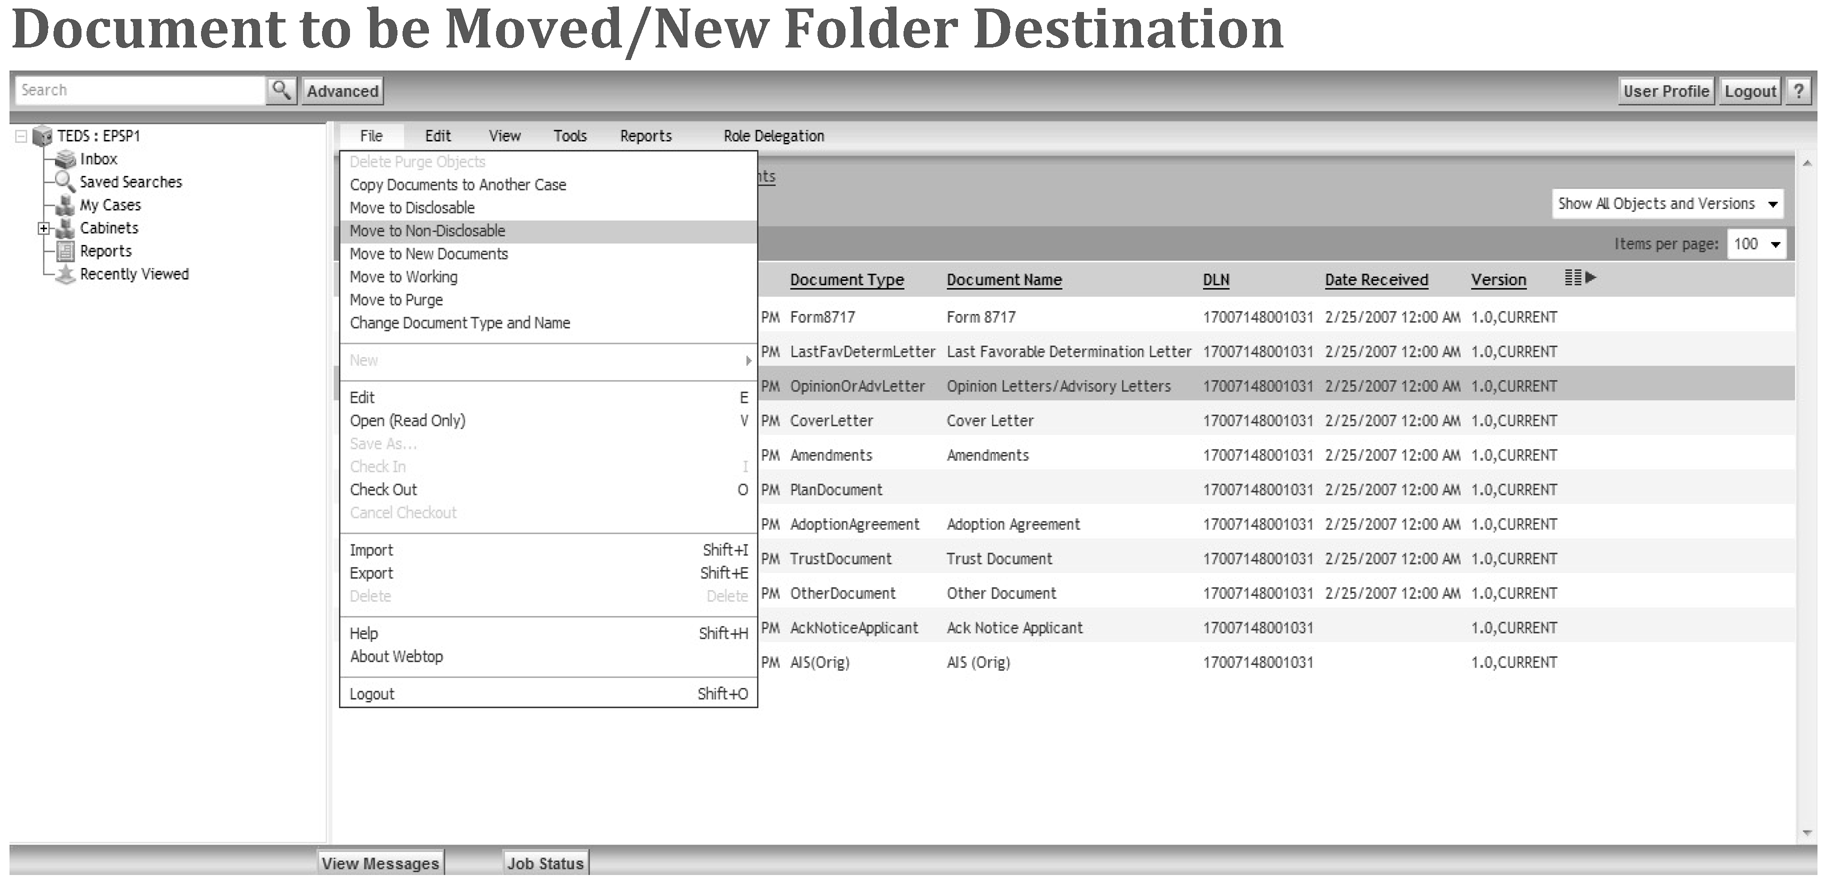Viewport: 1825px width, 883px height.
Task: Open the Inbox tray icon
Action: point(66,159)
